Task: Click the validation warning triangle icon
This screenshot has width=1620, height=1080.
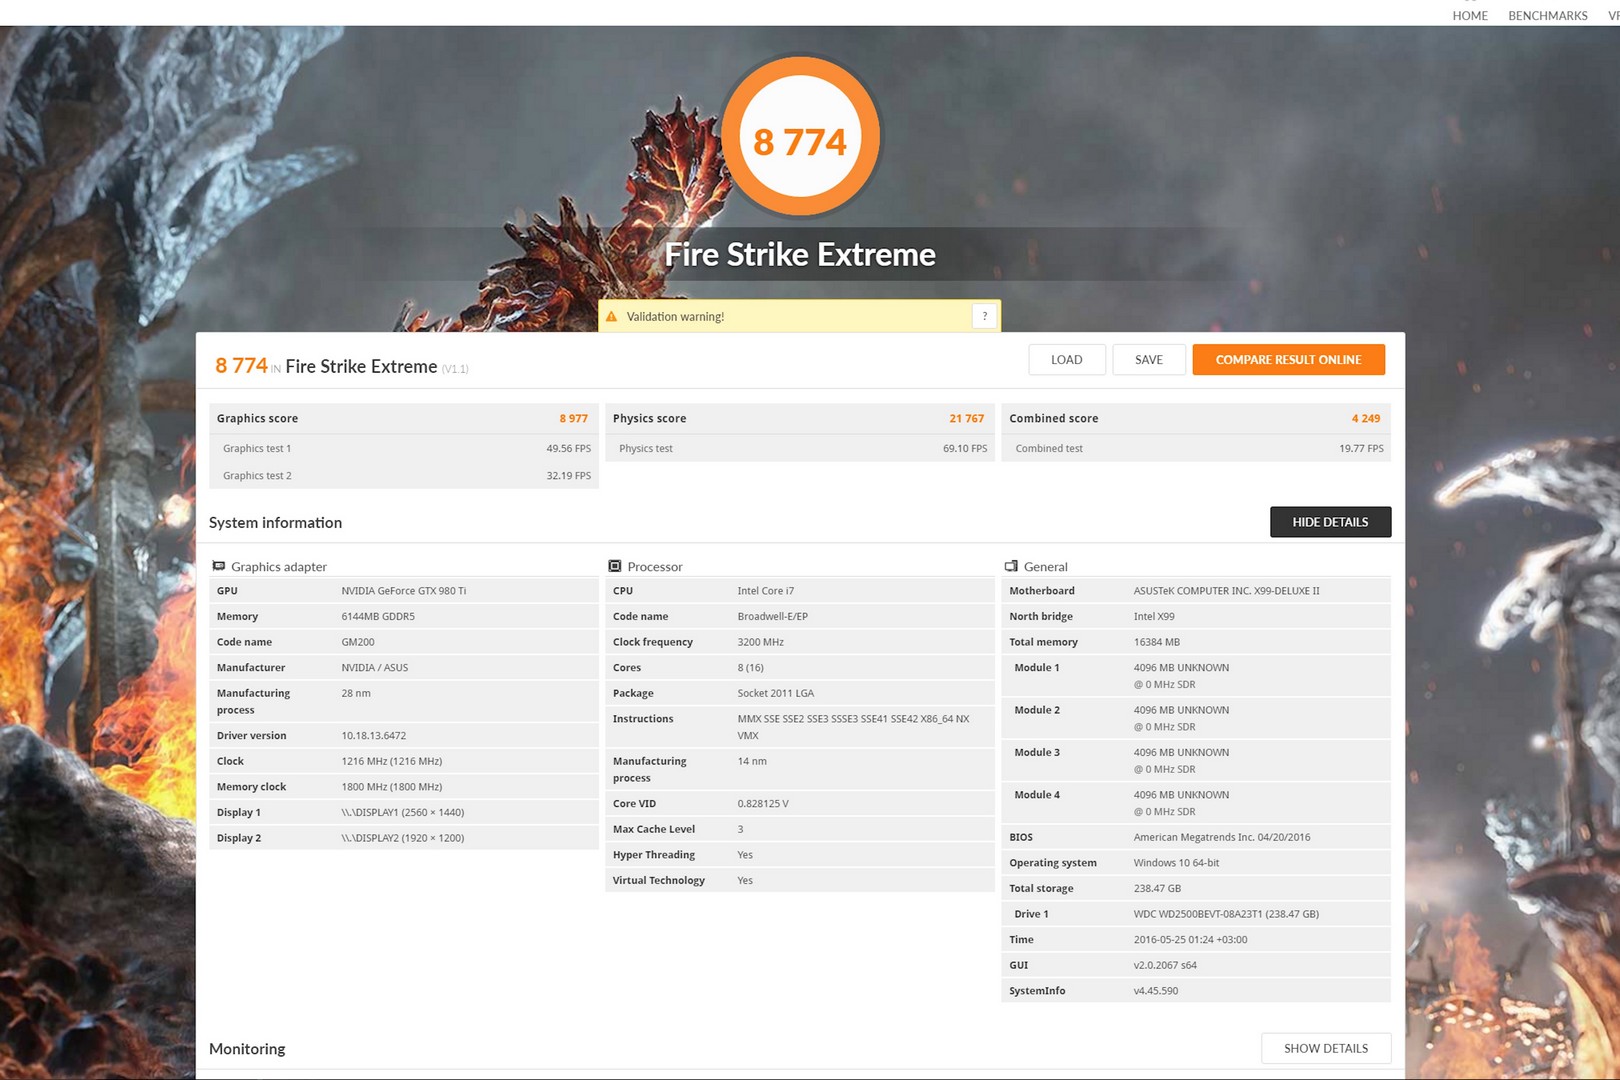Action: 611,316
